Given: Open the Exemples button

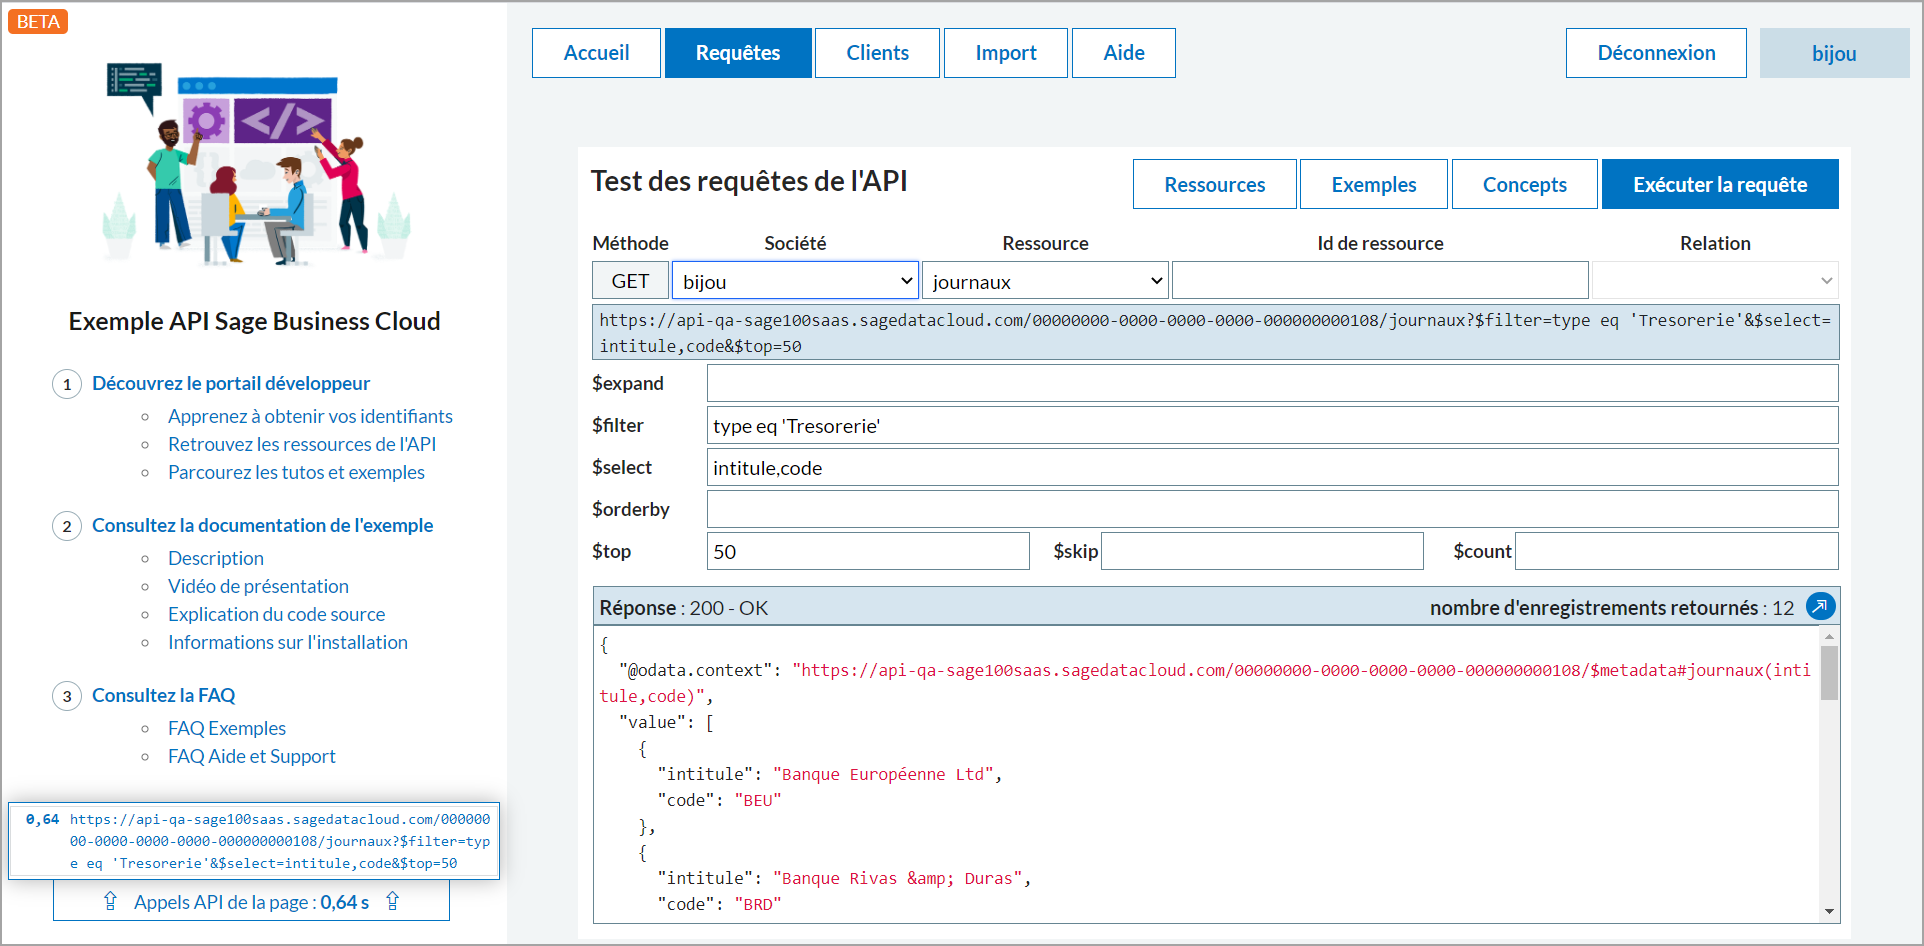Looking at the screenshot, I should coord(1373,184).
